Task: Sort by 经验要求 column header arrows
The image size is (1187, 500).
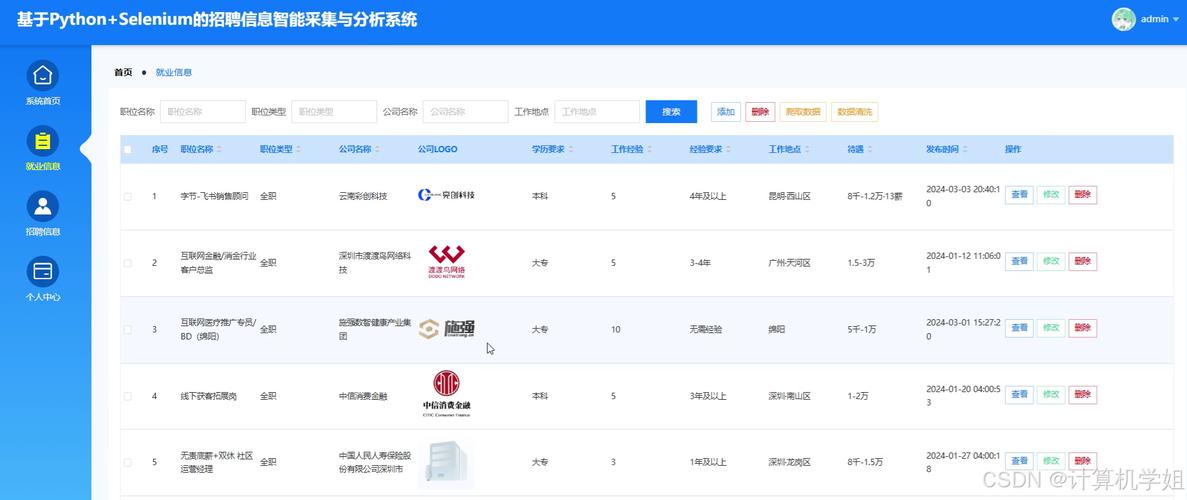Action: [729, 150]
